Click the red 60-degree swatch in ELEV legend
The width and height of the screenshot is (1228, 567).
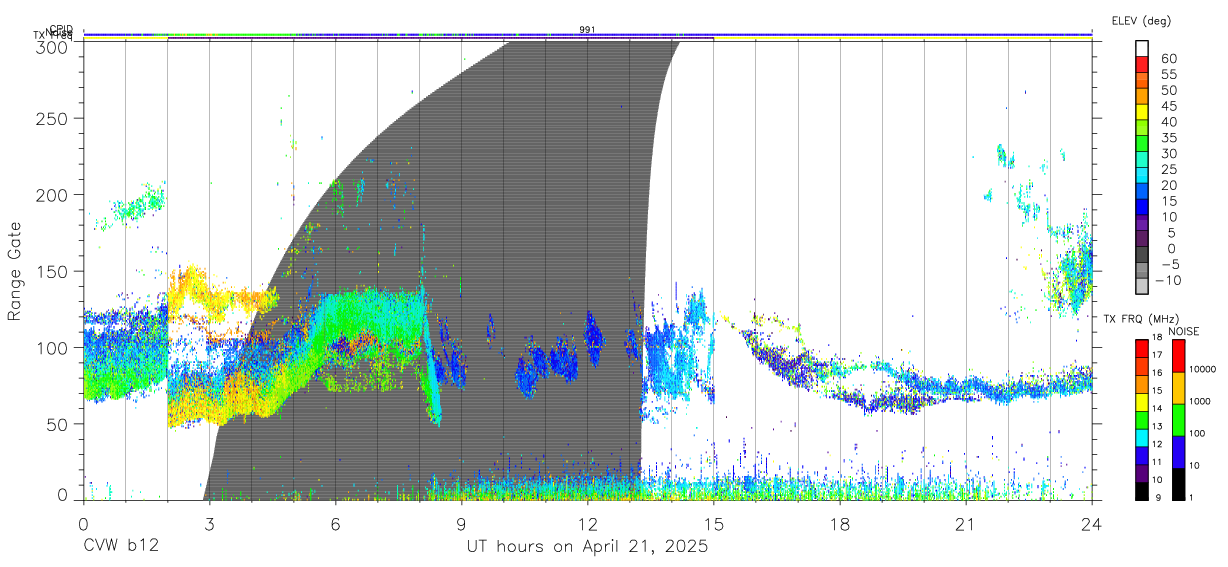(x=1143, y=65)
